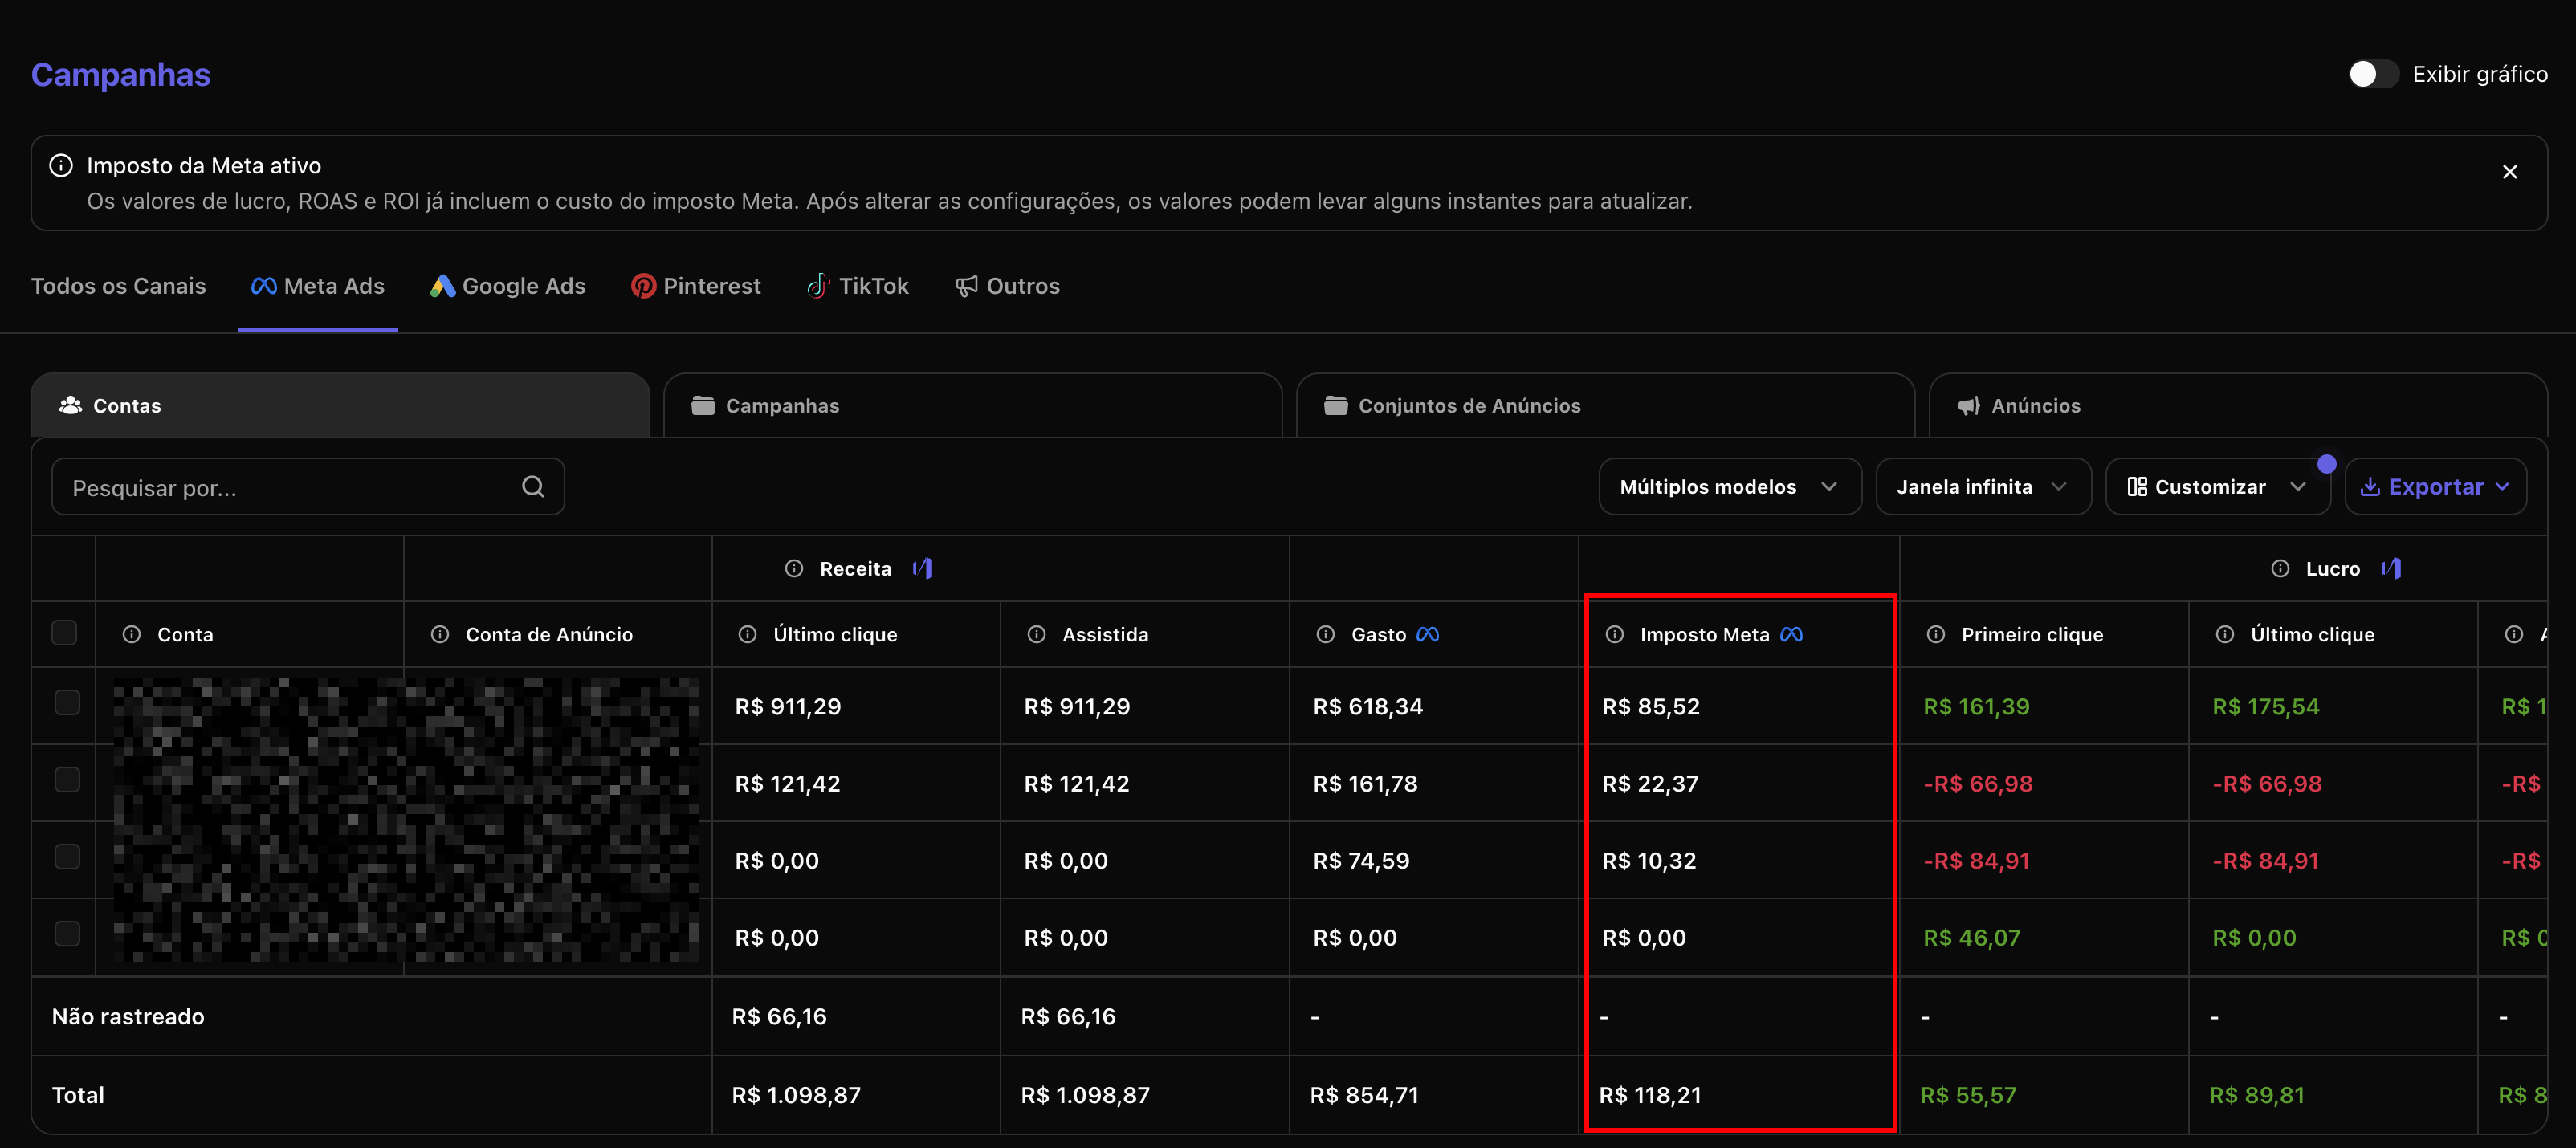
Task: Click info icon next to Receita header
Action: tap(793, 568)
